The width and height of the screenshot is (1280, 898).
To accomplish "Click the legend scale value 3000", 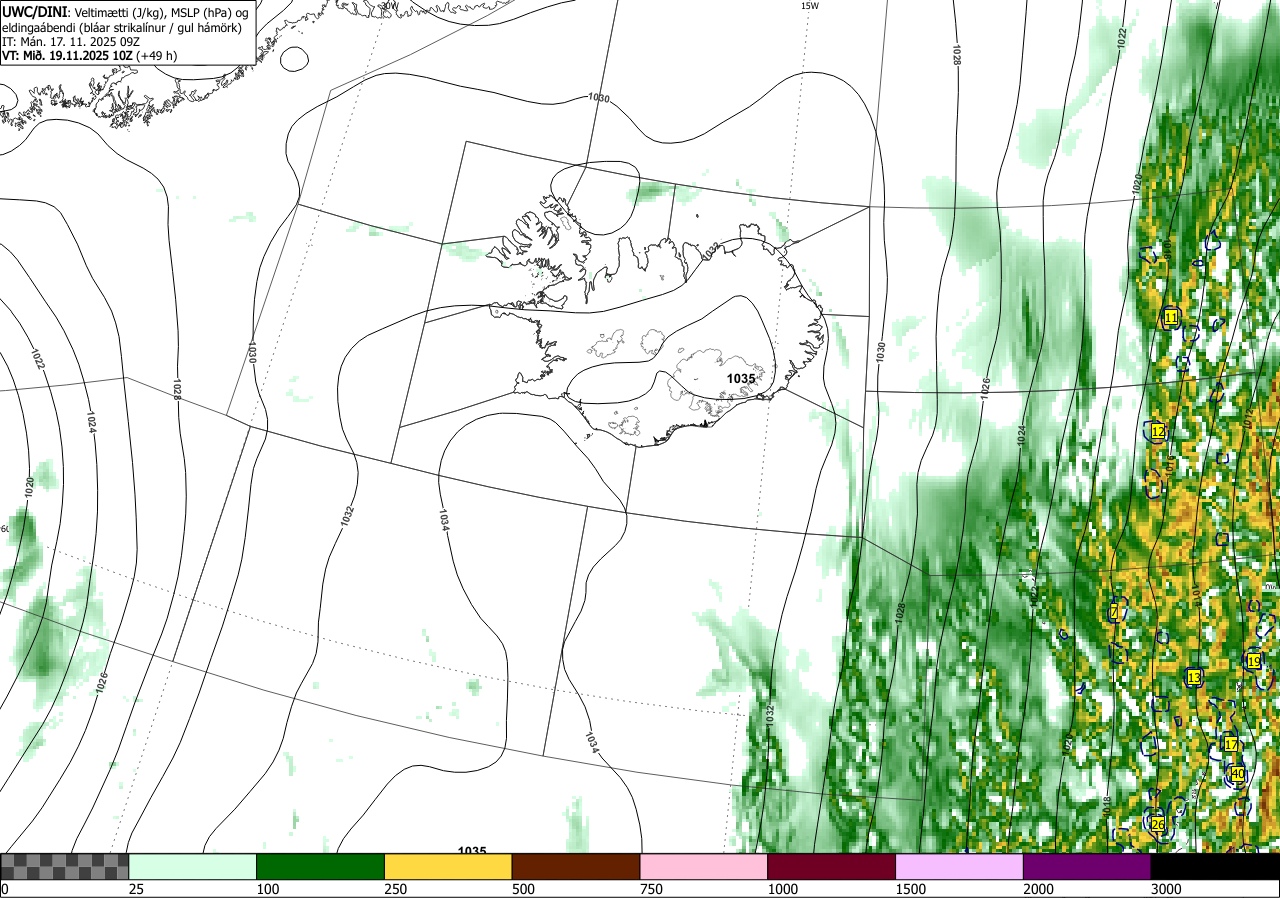I will (x=1166, y=889).
